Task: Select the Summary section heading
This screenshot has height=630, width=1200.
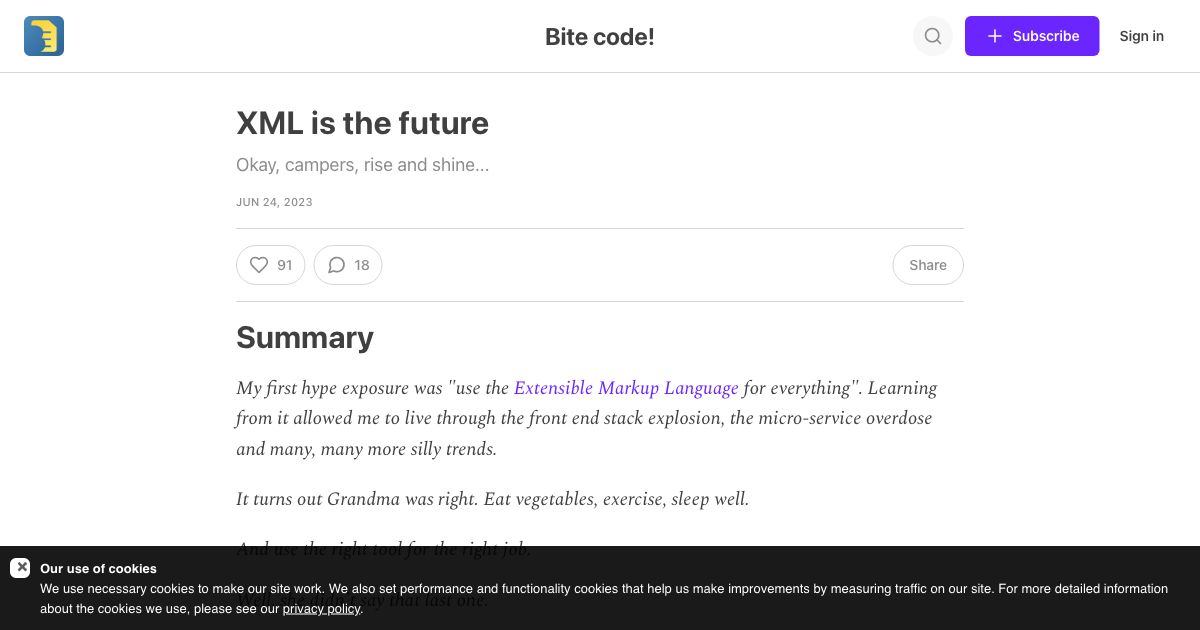Action: 305,337
